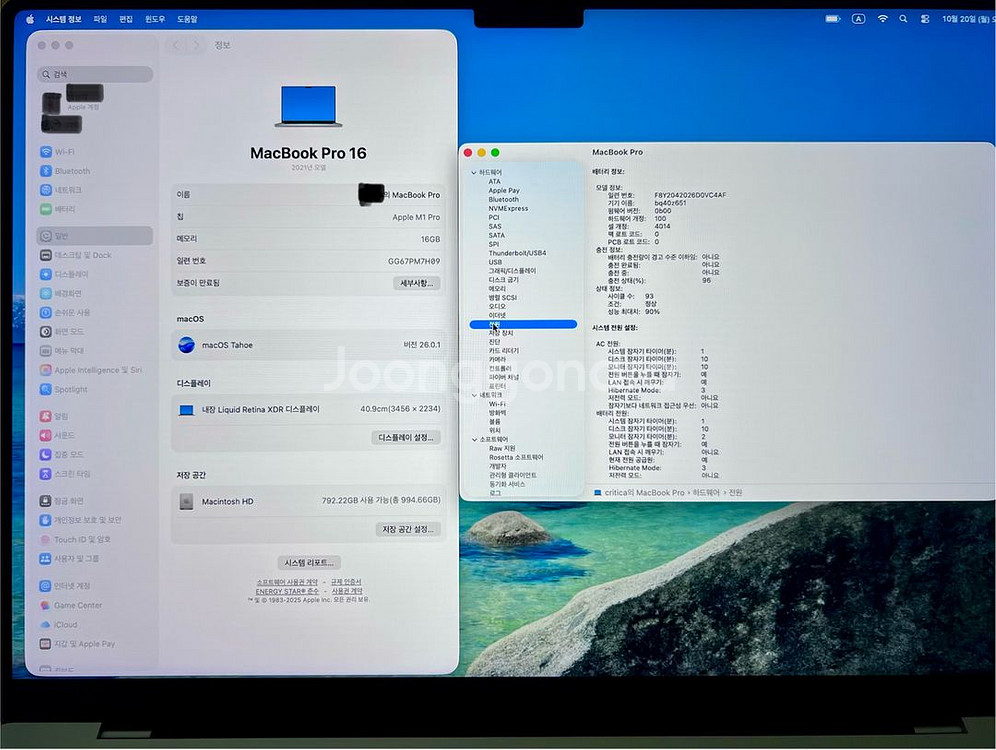Click the battery status icon in menu bar
This screenshot has height=750, width=996.
point(832,19)
